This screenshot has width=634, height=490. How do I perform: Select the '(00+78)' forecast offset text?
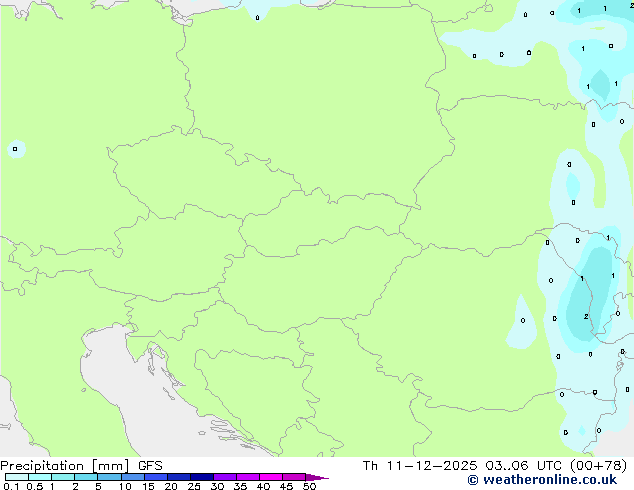tap(598, 466)
